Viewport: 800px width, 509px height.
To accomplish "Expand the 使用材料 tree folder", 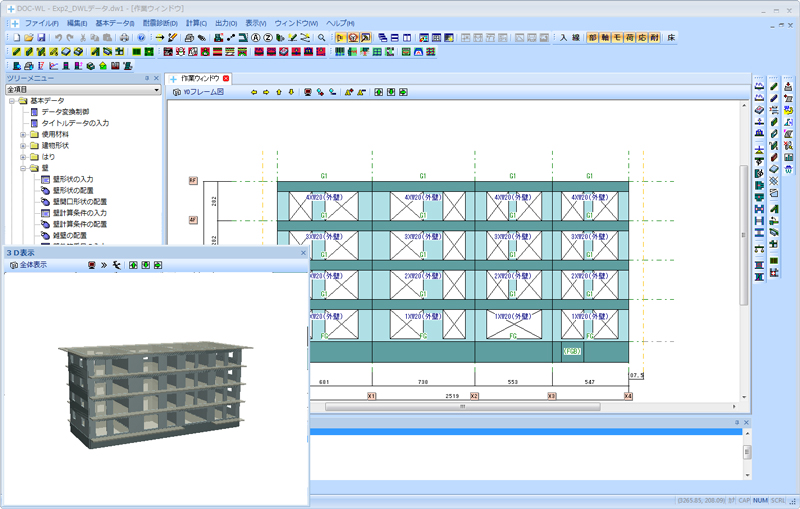I will pyautogui.click(x=23, y=134).
